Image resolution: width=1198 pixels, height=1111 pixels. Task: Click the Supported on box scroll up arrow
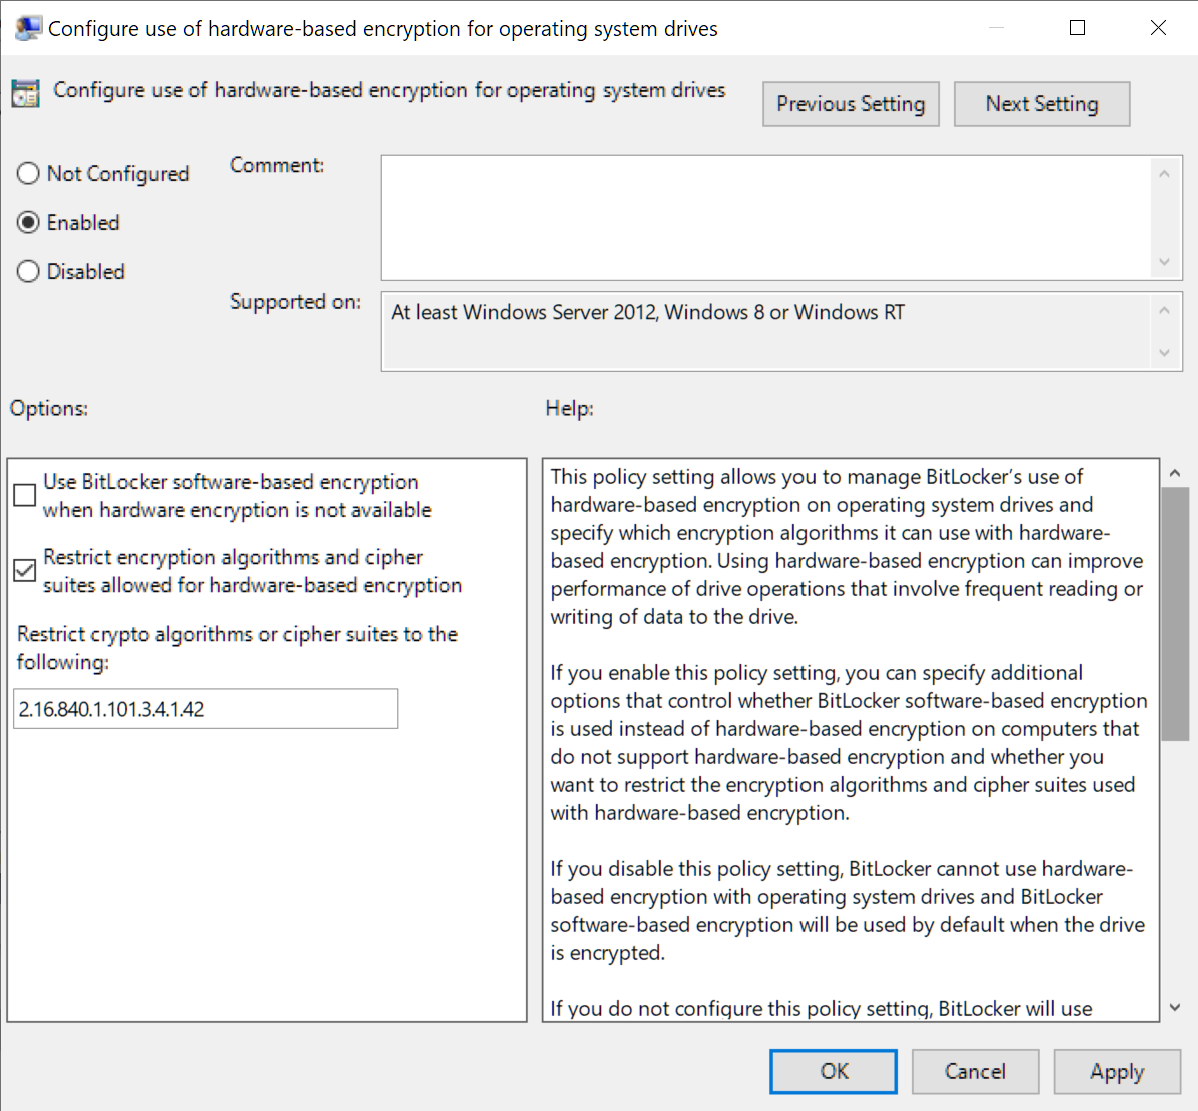(x=1164, y=310)
